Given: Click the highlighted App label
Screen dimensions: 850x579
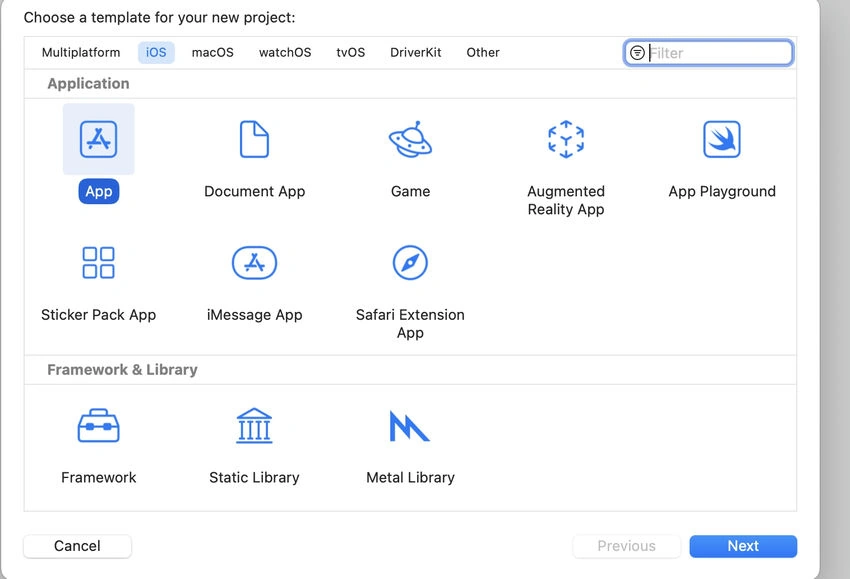Looking at the screenshot, I should point(99,191).
